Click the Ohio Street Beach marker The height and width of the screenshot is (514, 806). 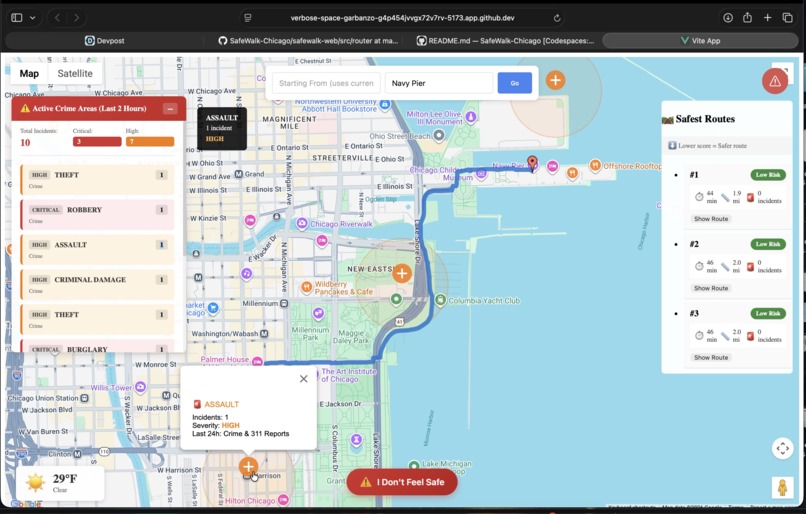click(438, 136)
